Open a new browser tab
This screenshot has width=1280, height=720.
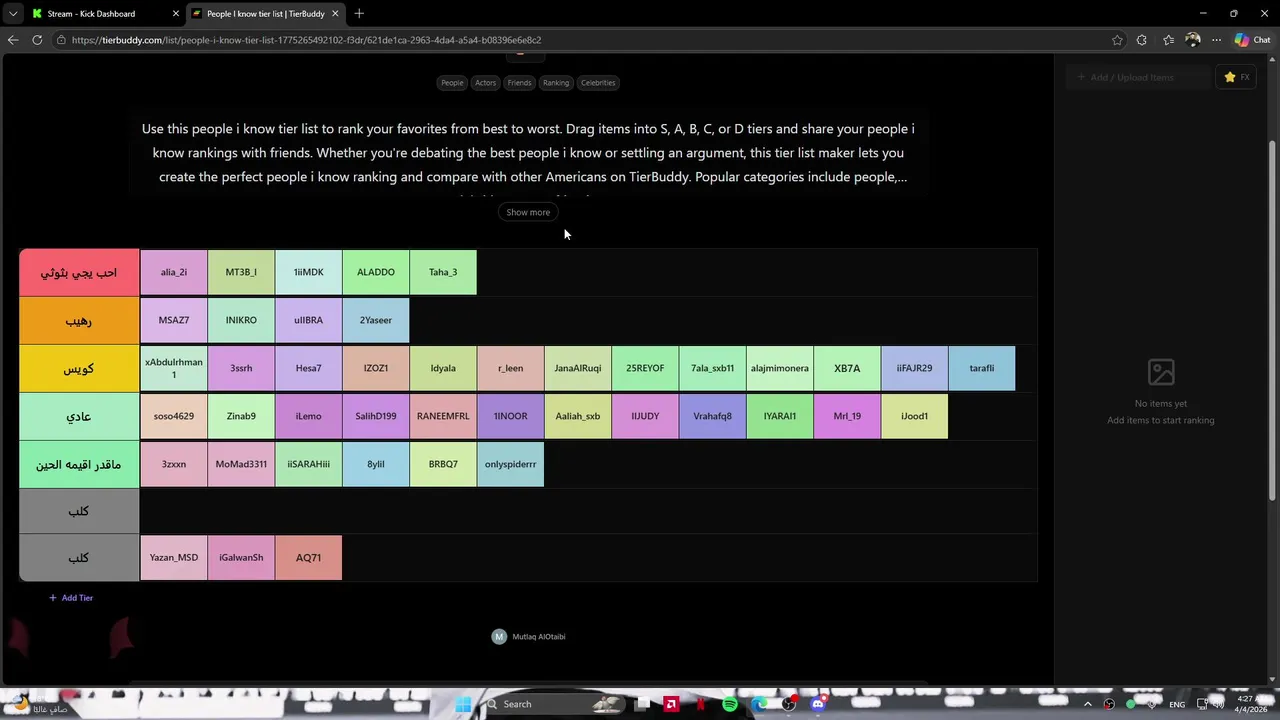(x=359, y=14)
